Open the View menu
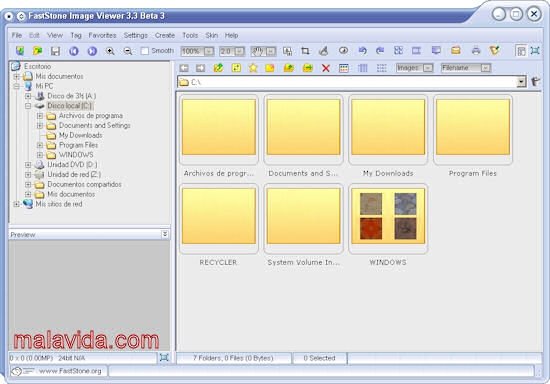550x384 pixels. (x=55, y=35)
